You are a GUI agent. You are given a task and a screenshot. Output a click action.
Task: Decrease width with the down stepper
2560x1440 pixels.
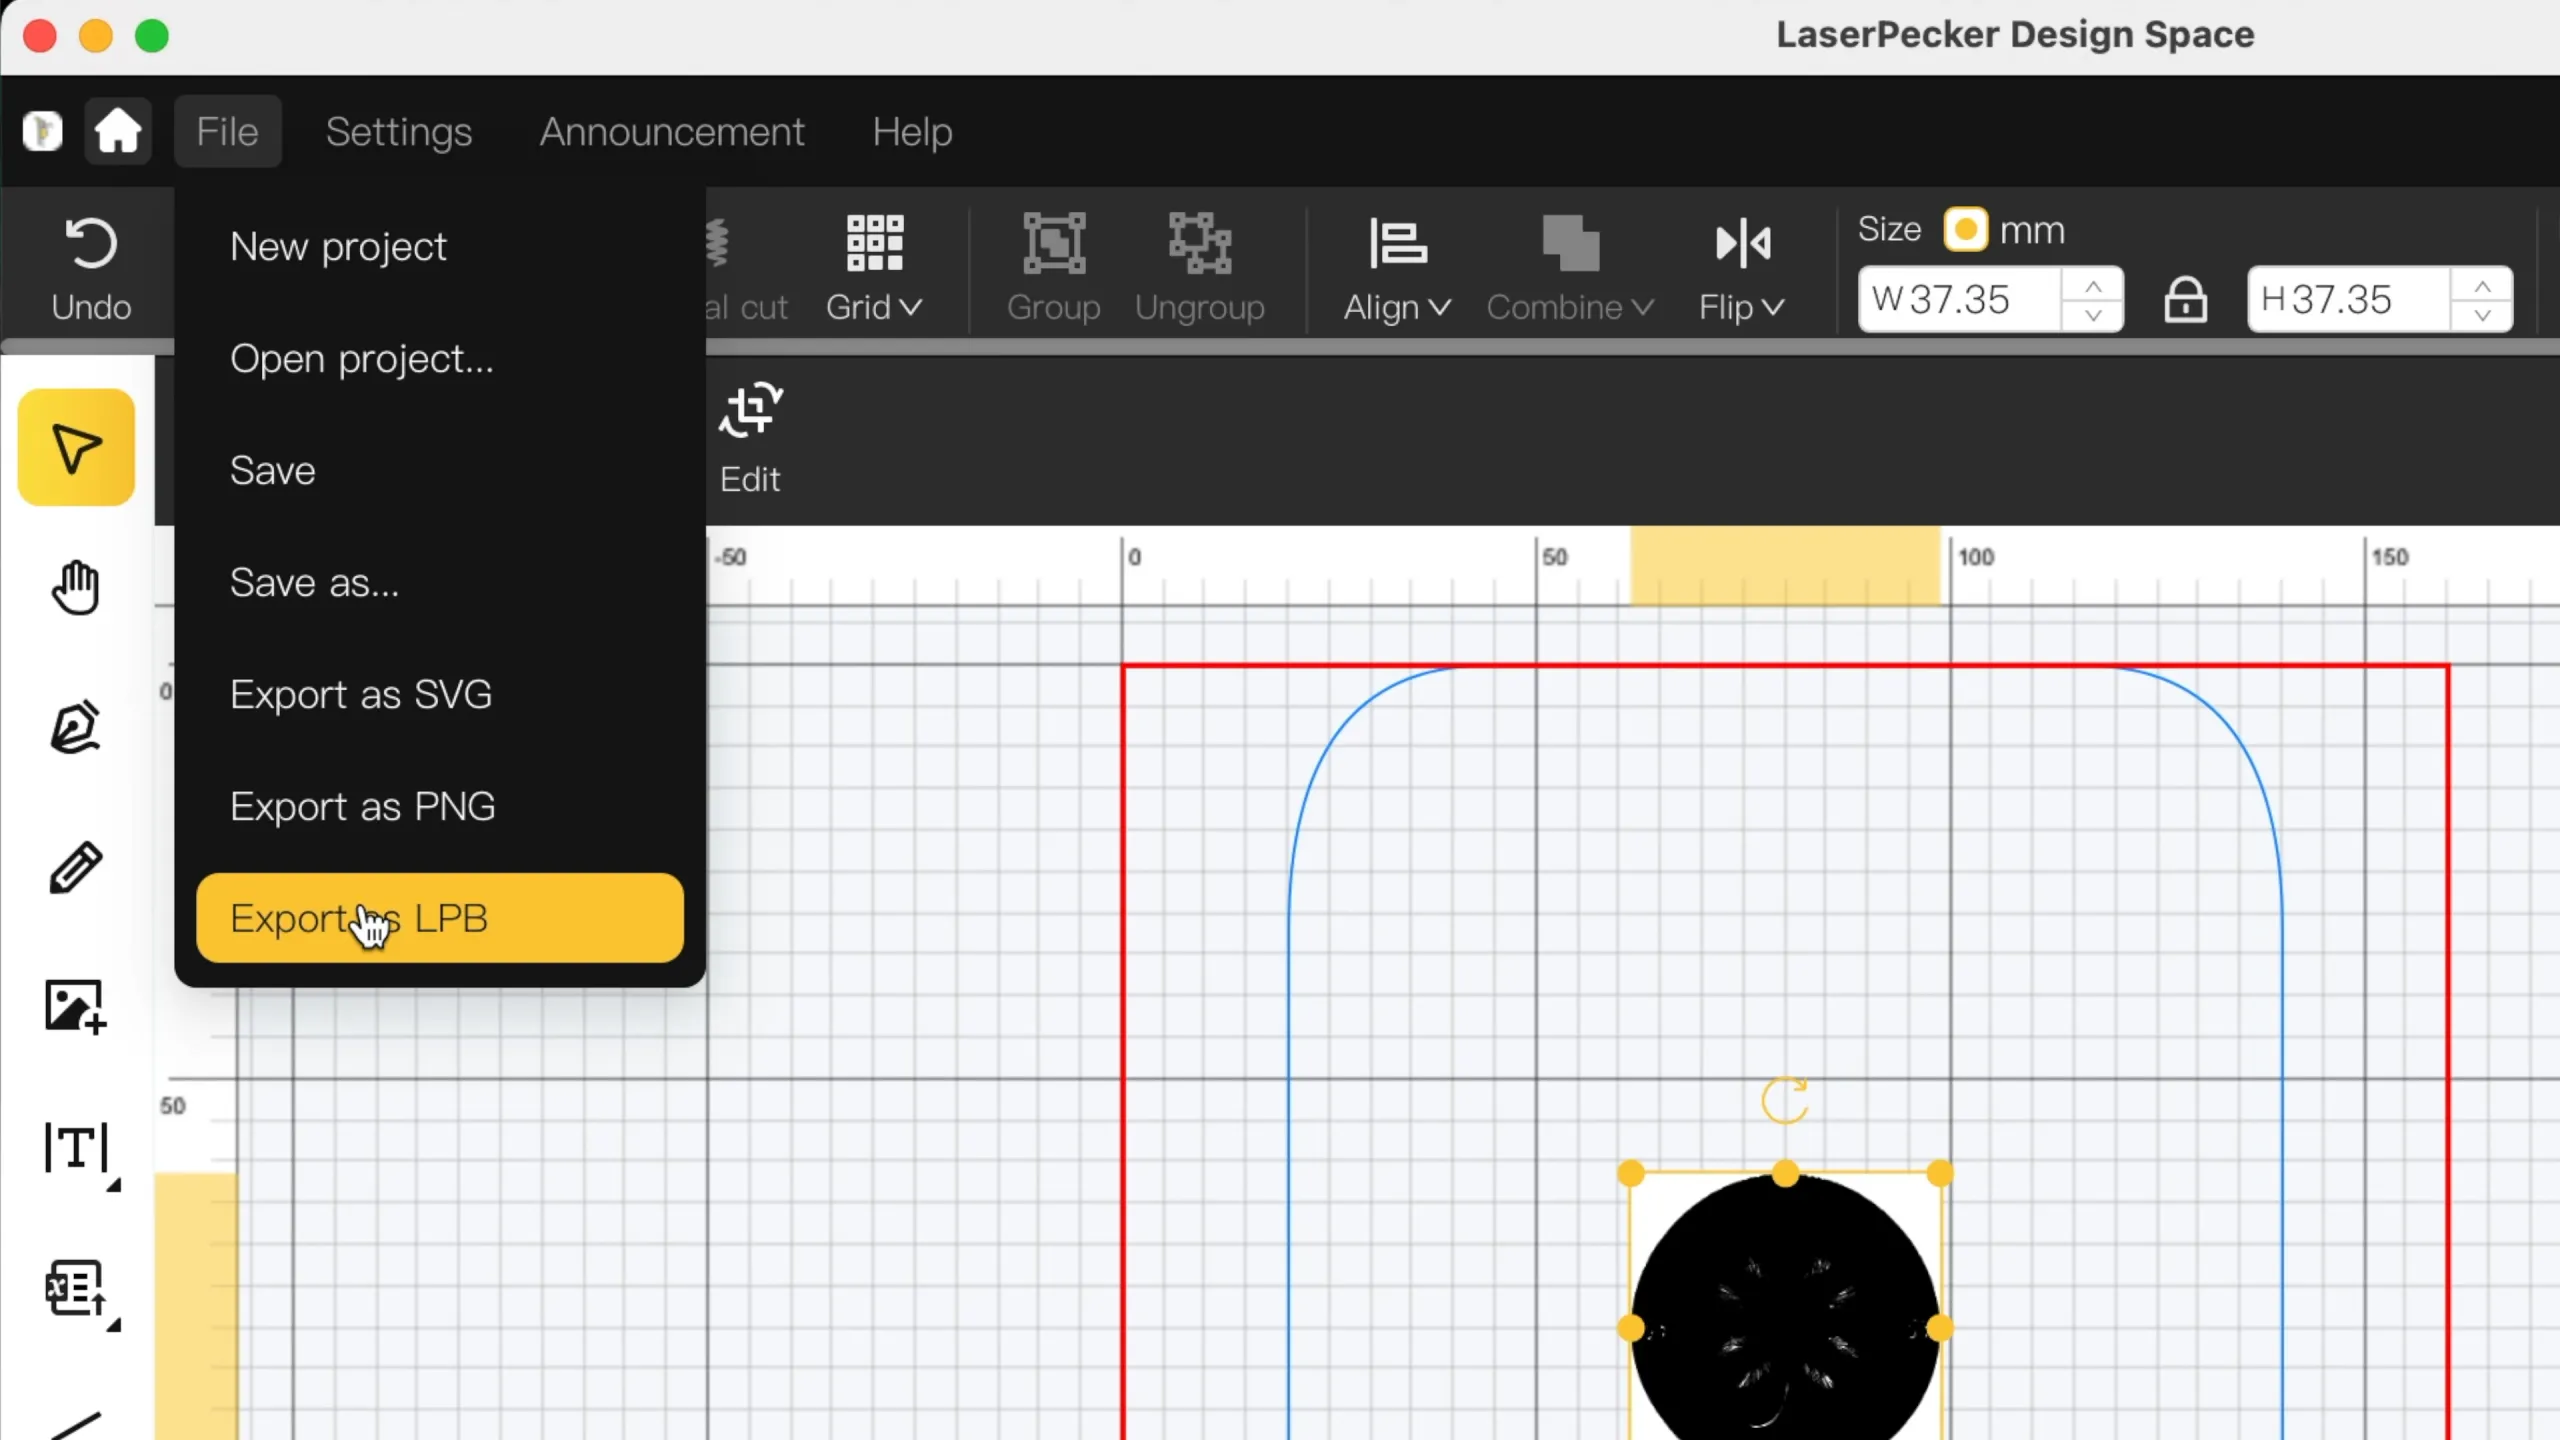[x=2093, y=314]
